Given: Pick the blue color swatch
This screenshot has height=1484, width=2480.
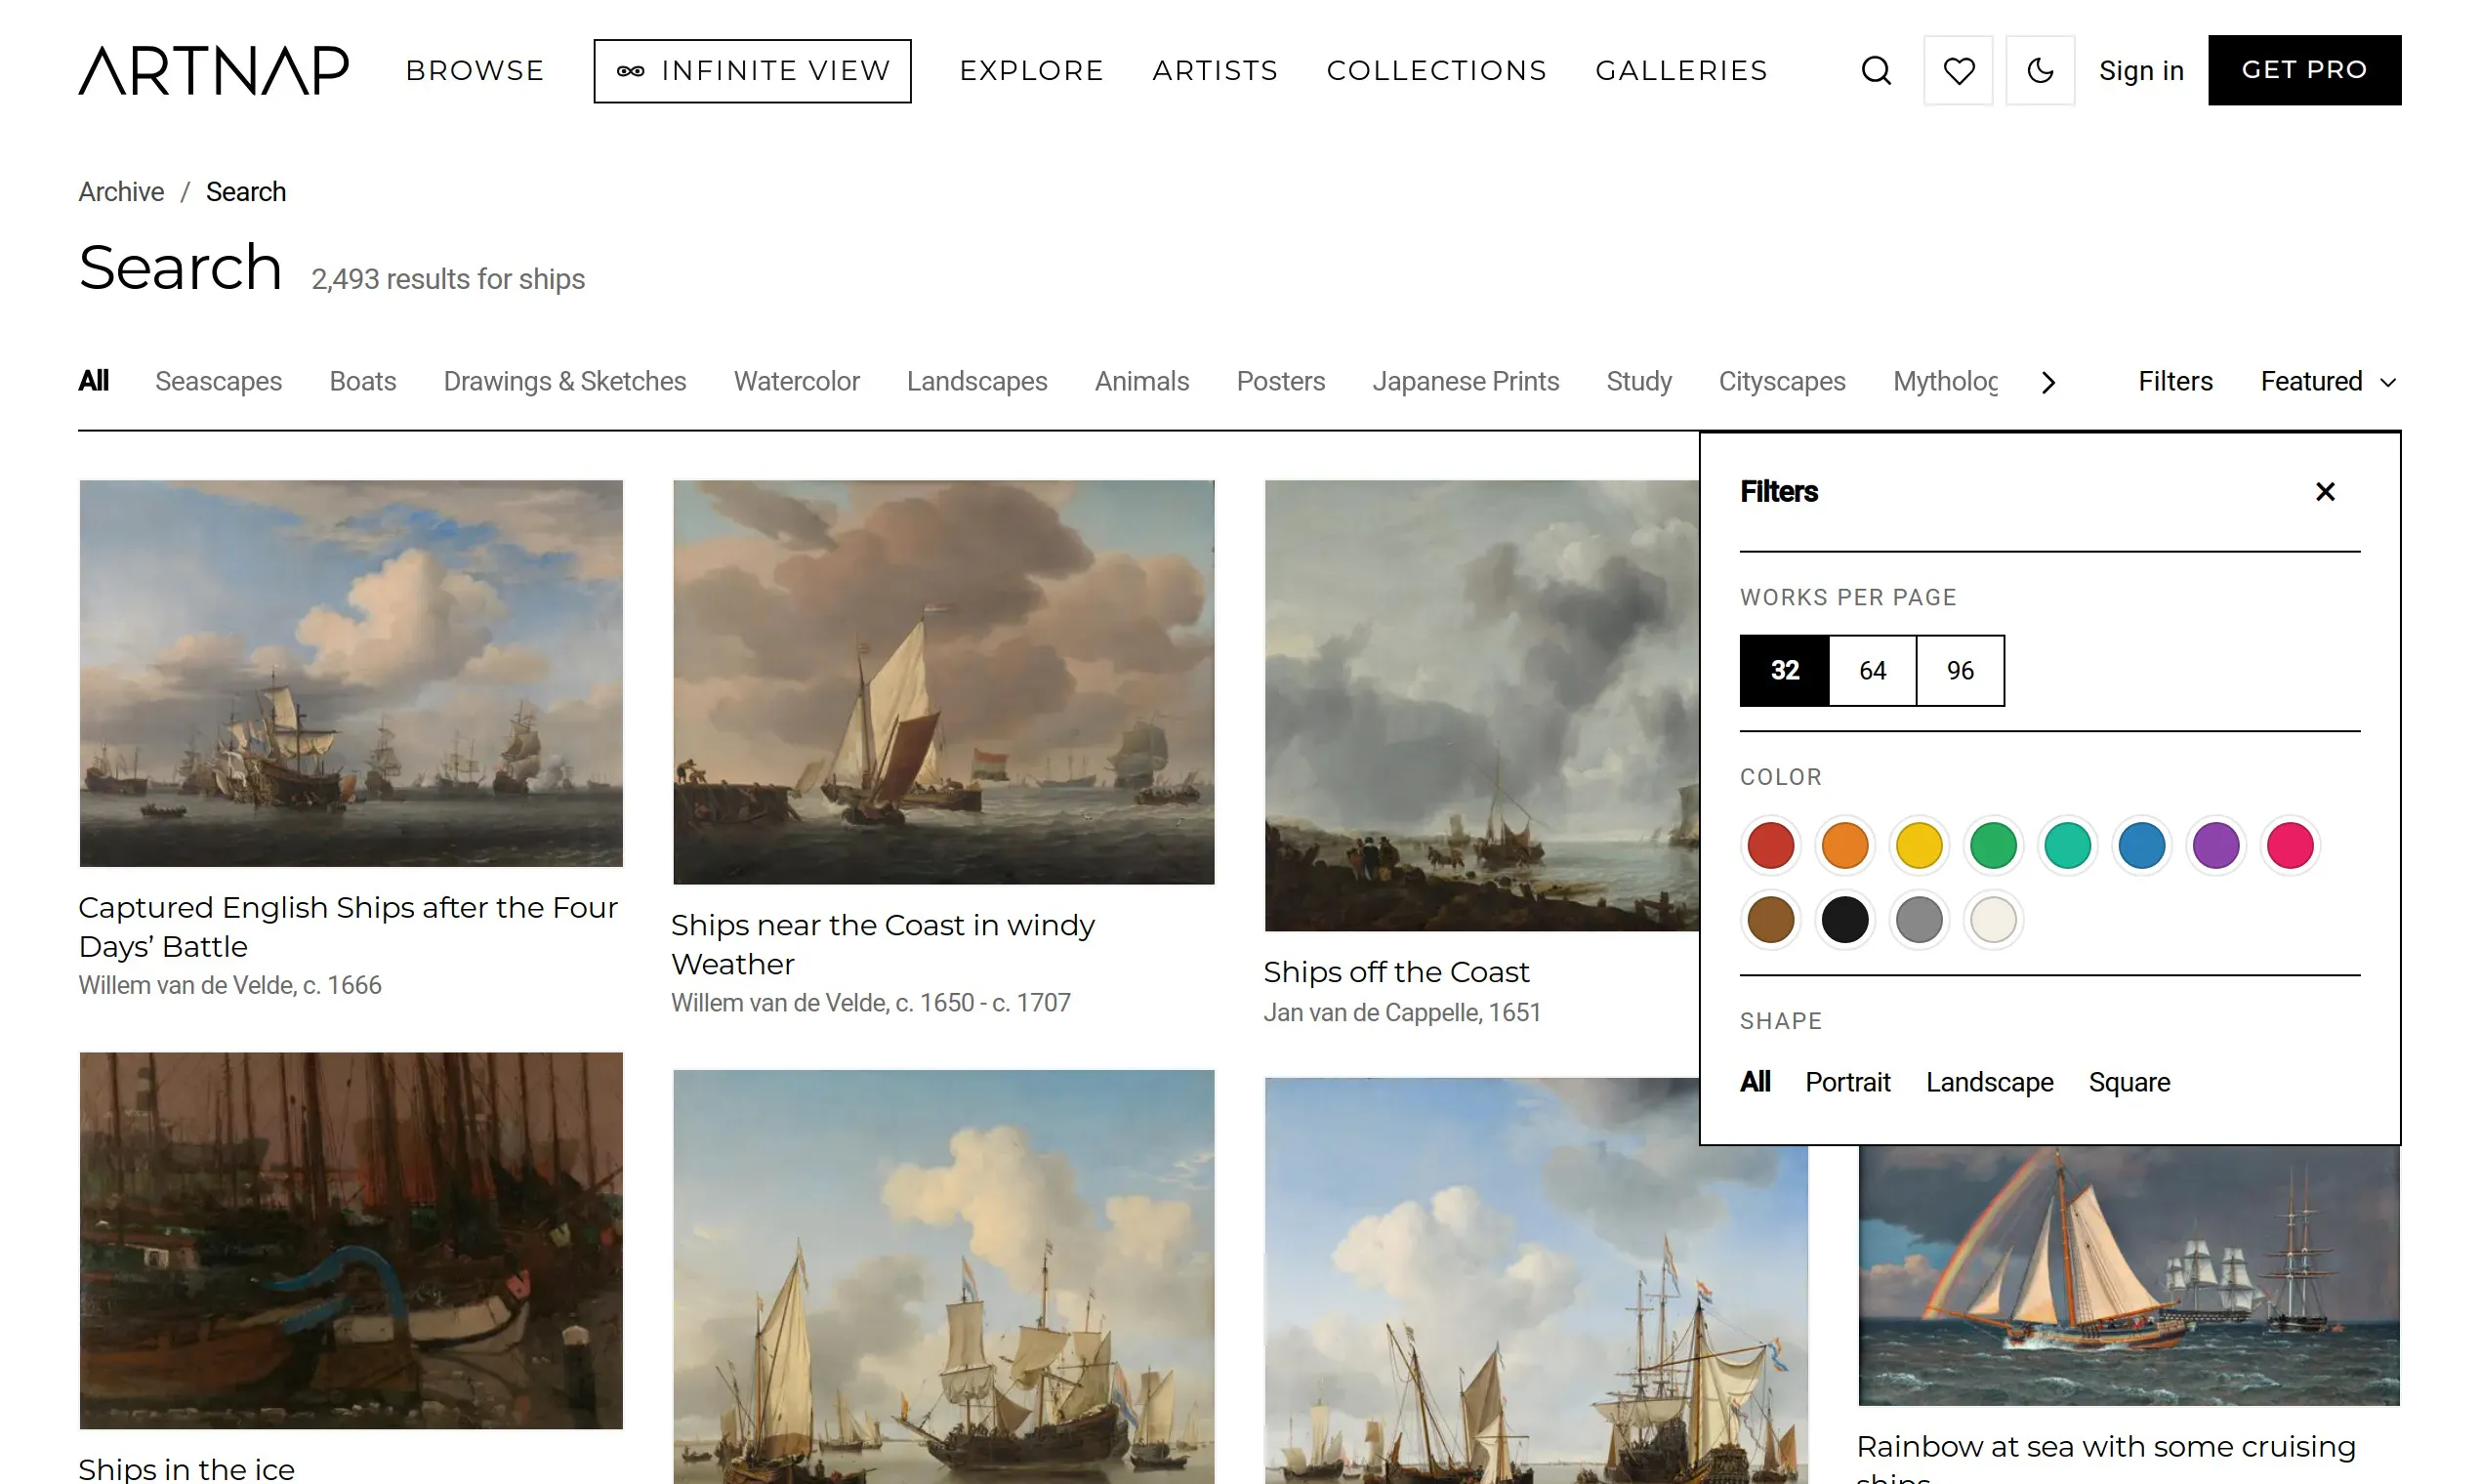Looking at the screenshot, I should pyautogui.click(x=2142, y=845).
